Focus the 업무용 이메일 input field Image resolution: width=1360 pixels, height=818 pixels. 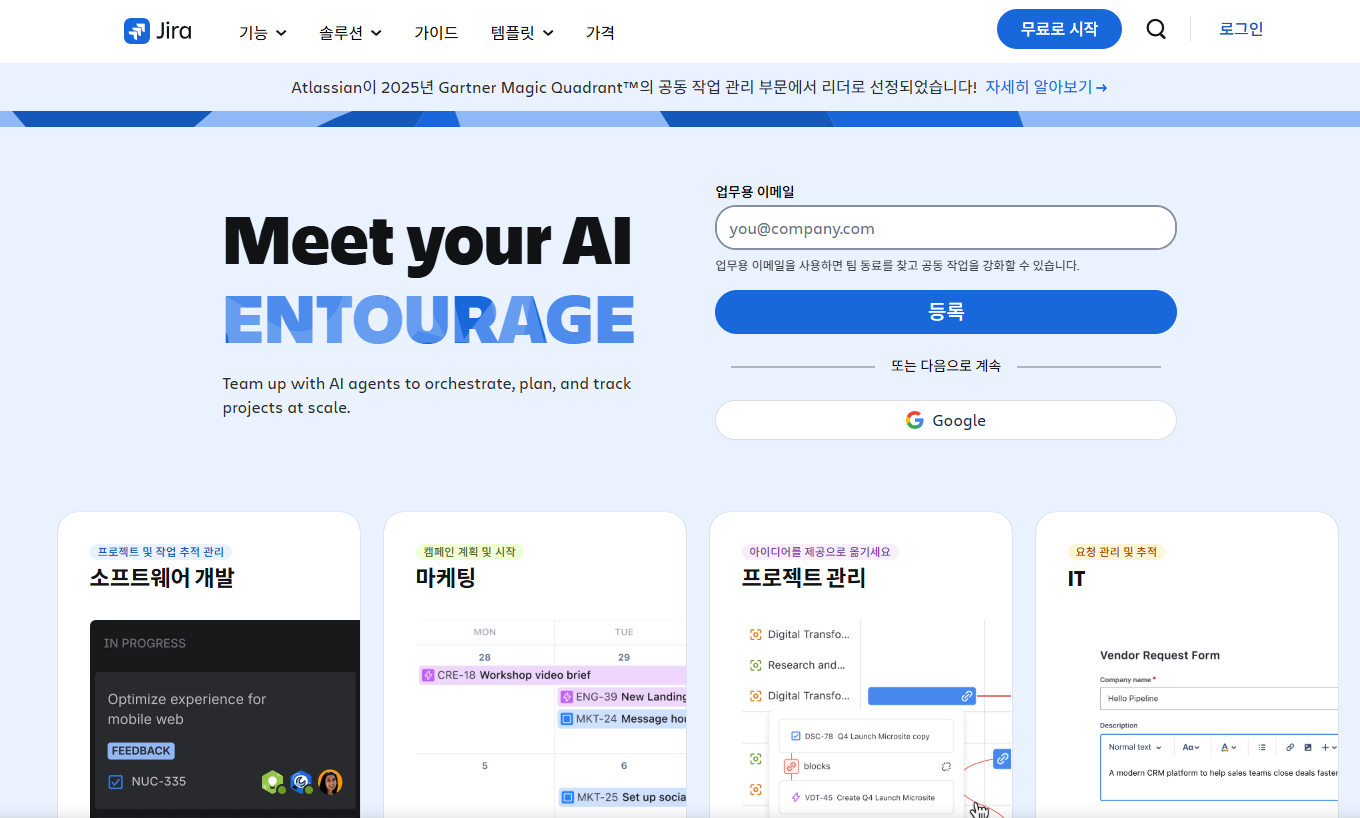pos(945,228)
